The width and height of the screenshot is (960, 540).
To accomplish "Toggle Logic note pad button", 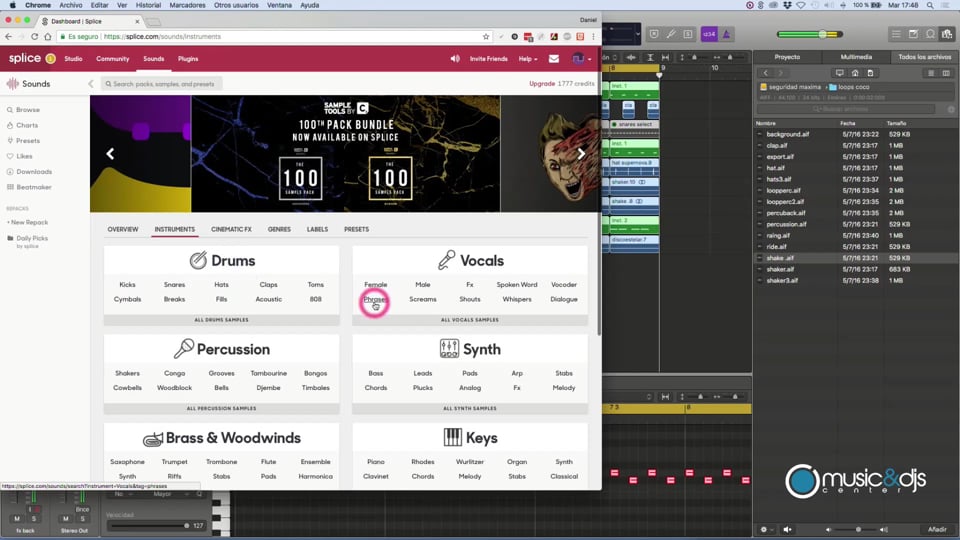I will [x=913, y=34].
